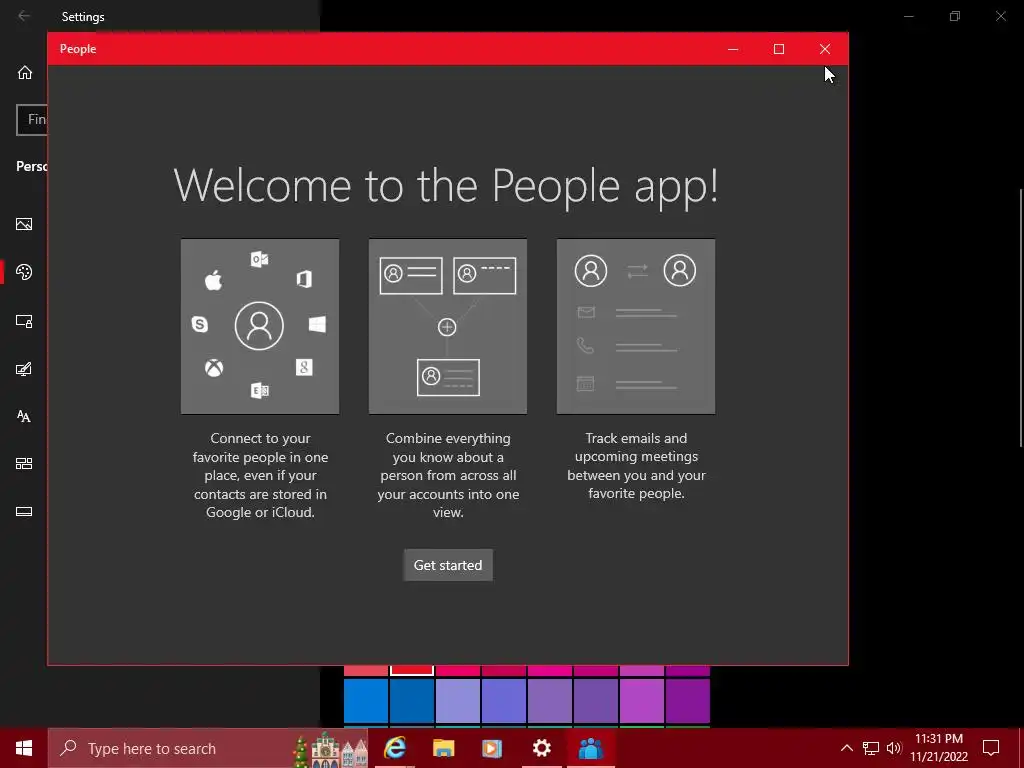The width and height of the screenshot is (1024, 768).
Task: Open the Lock screen icon in Settings sidebar
Action: coord(24,321)
